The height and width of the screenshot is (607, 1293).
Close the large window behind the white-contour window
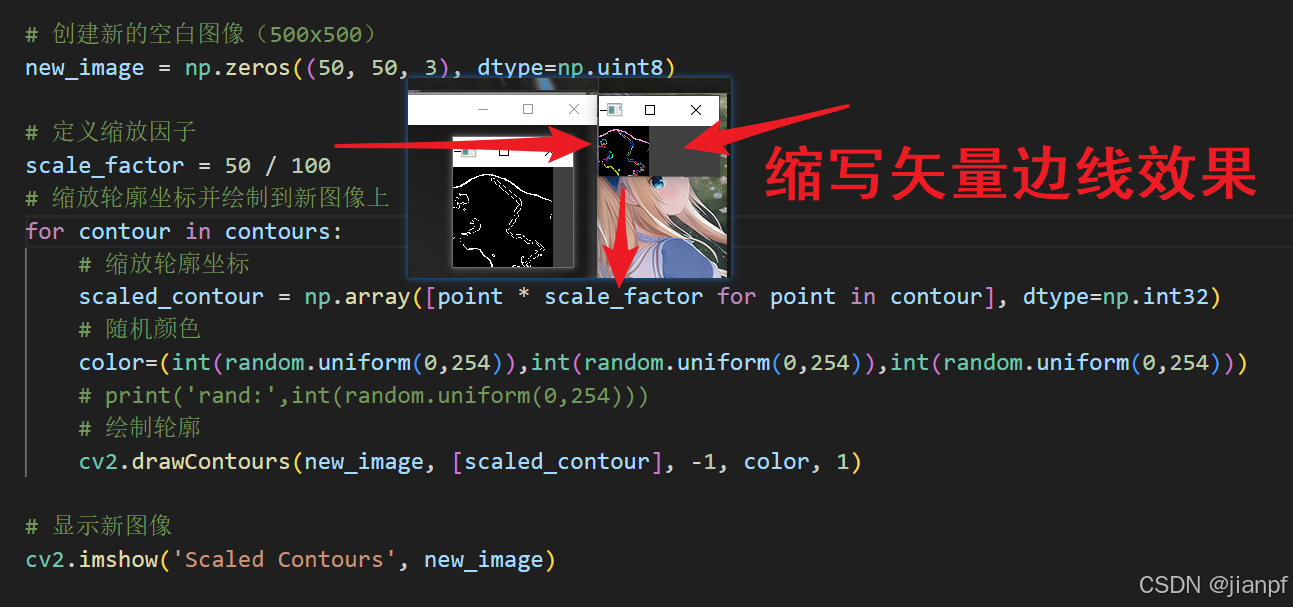pyautogui.click(x=574, y=109)
